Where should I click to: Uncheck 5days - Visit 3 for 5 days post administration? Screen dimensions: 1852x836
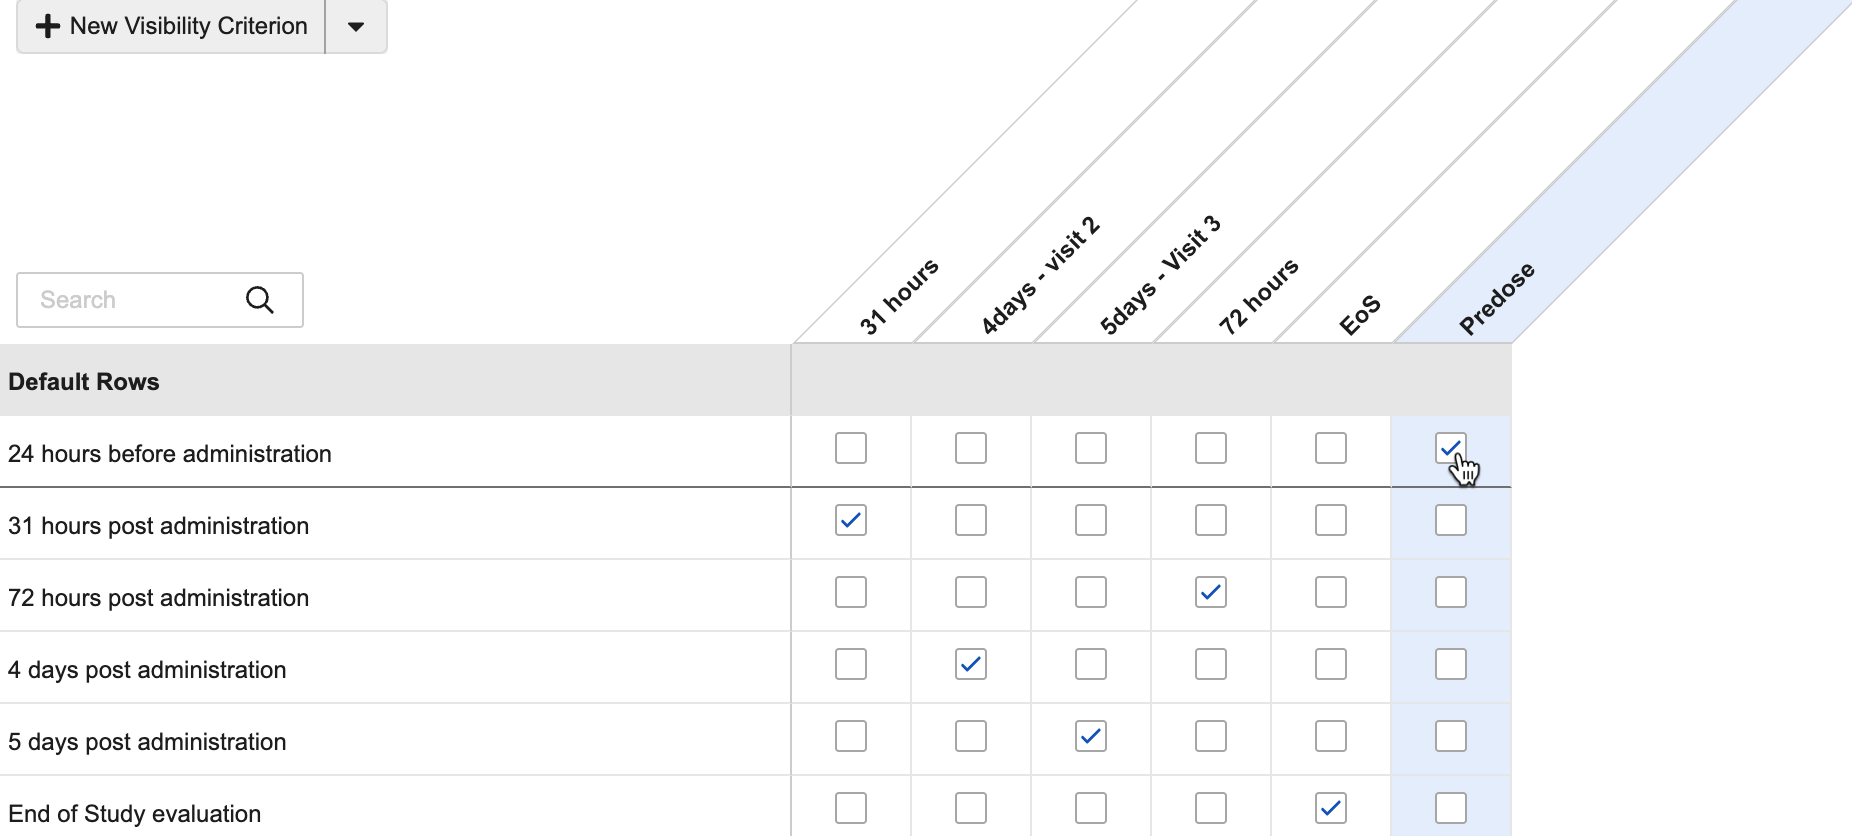tap(1091, 736)
